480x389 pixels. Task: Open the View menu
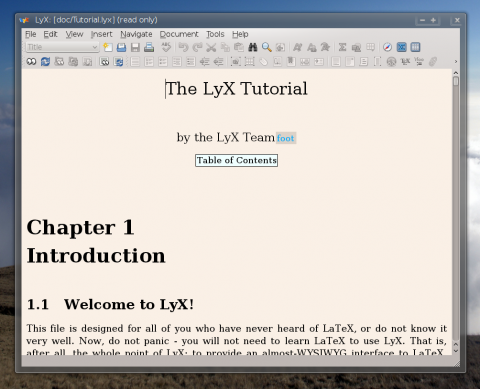(74, 34)
